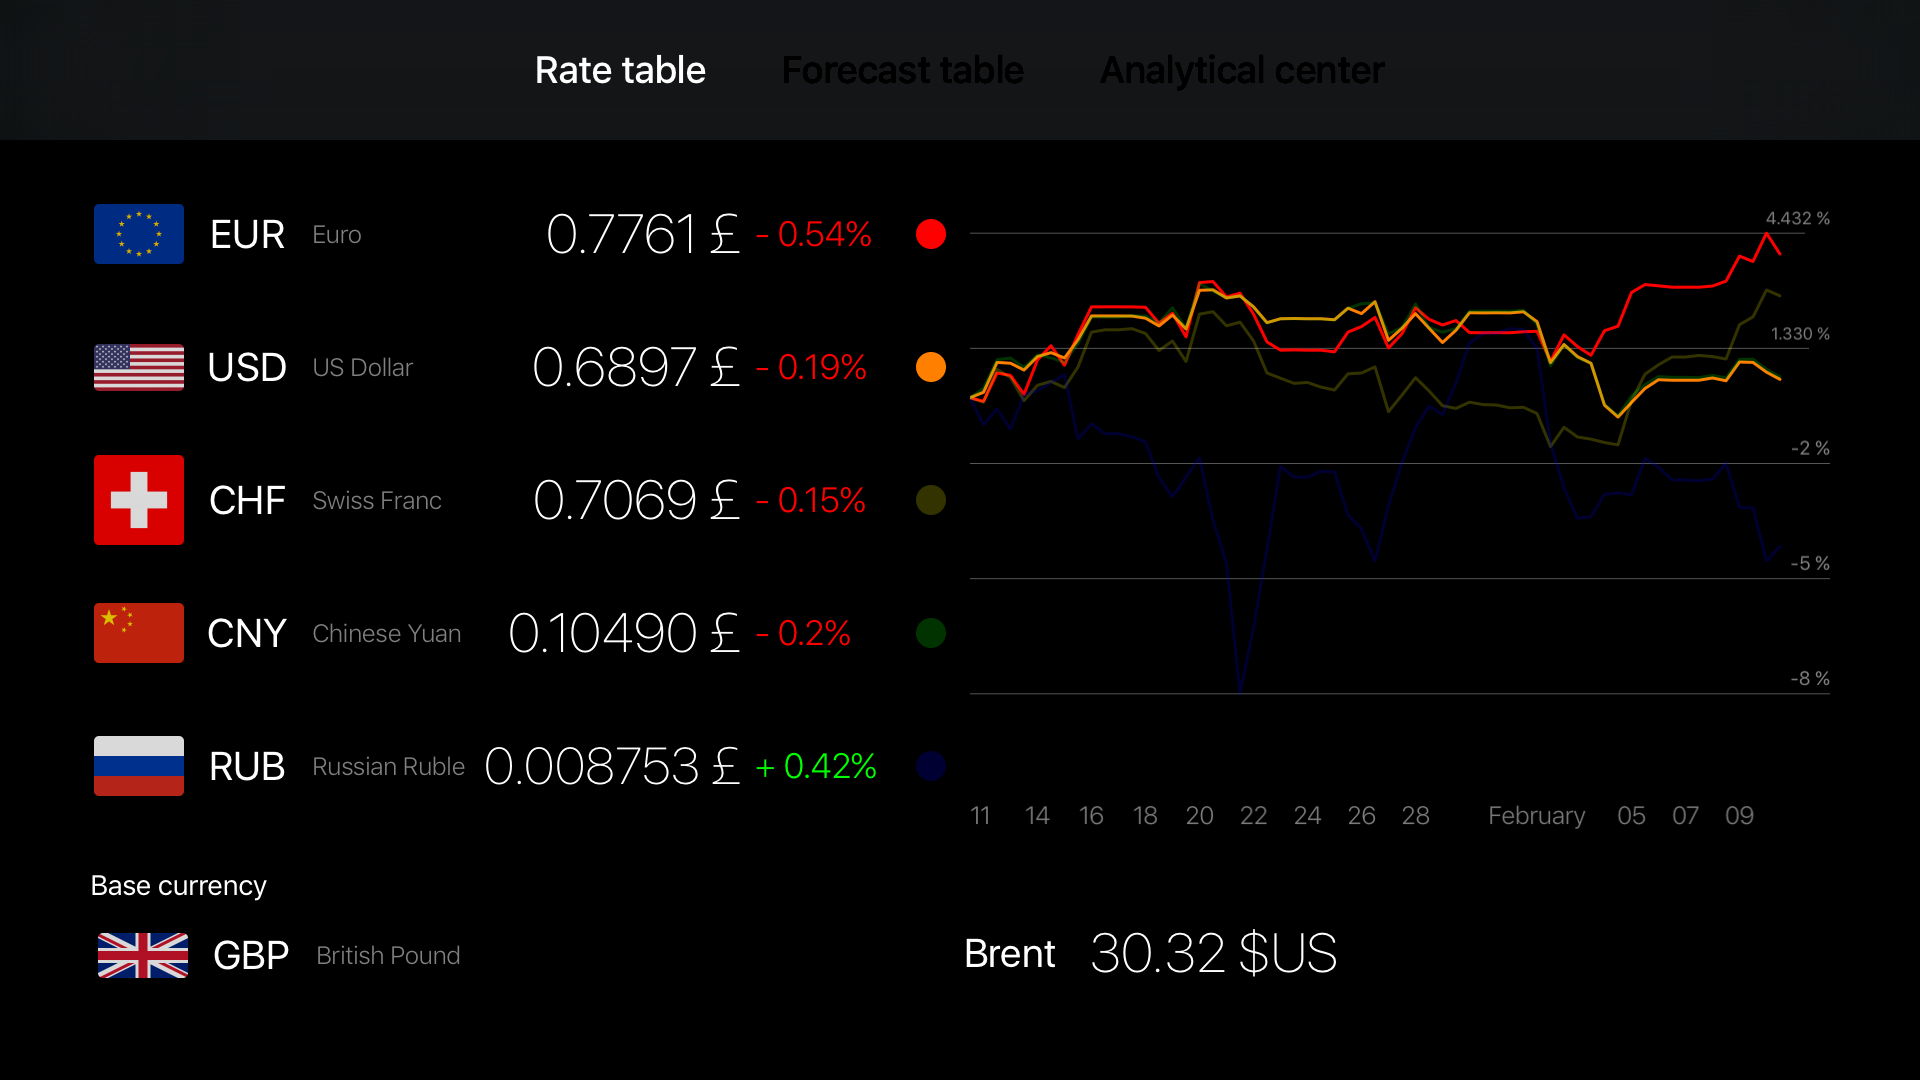Toggle the orange USD chart color dot
1920x1080 pixels.
click(x=931, y=367)
